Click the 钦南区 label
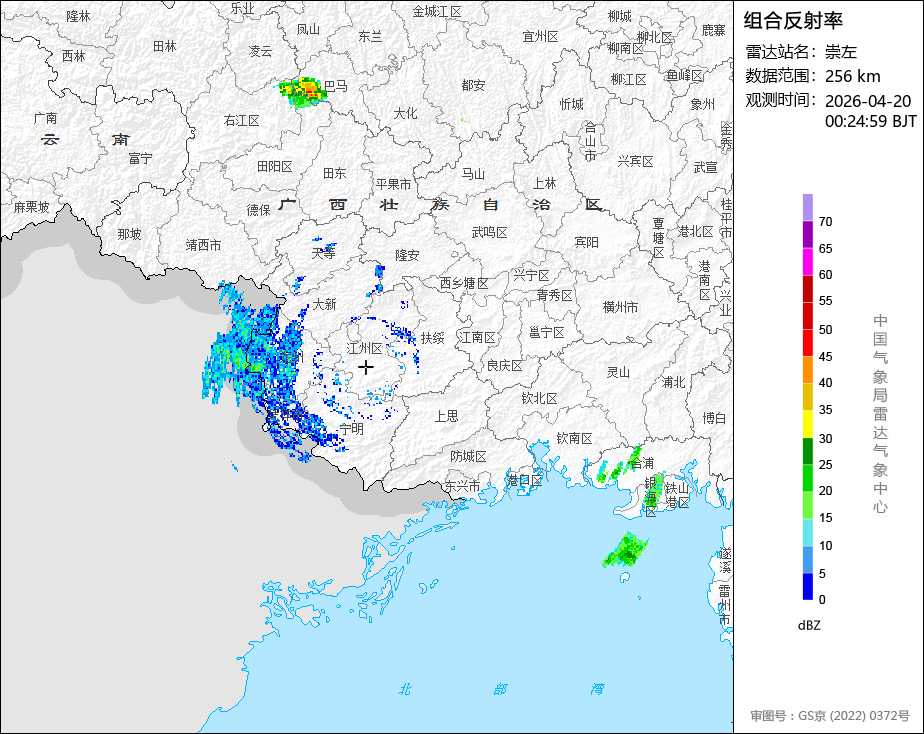 point(575,438)
